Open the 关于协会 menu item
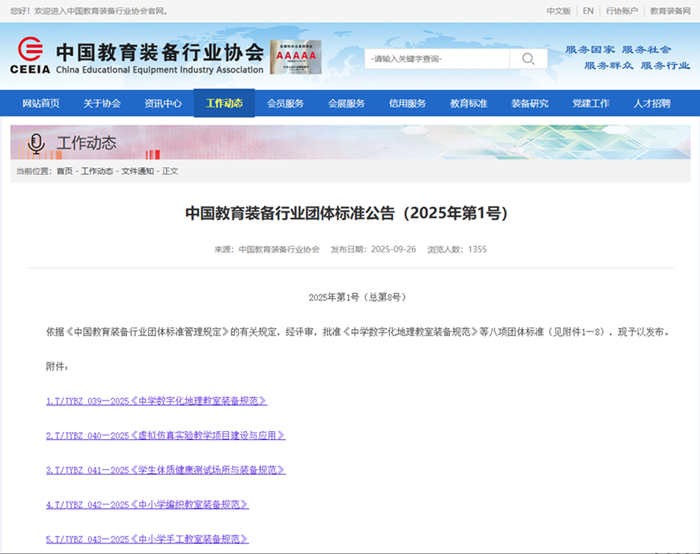Image resolution: width=700 pixels, height=554 pixels. coord(102,103)
